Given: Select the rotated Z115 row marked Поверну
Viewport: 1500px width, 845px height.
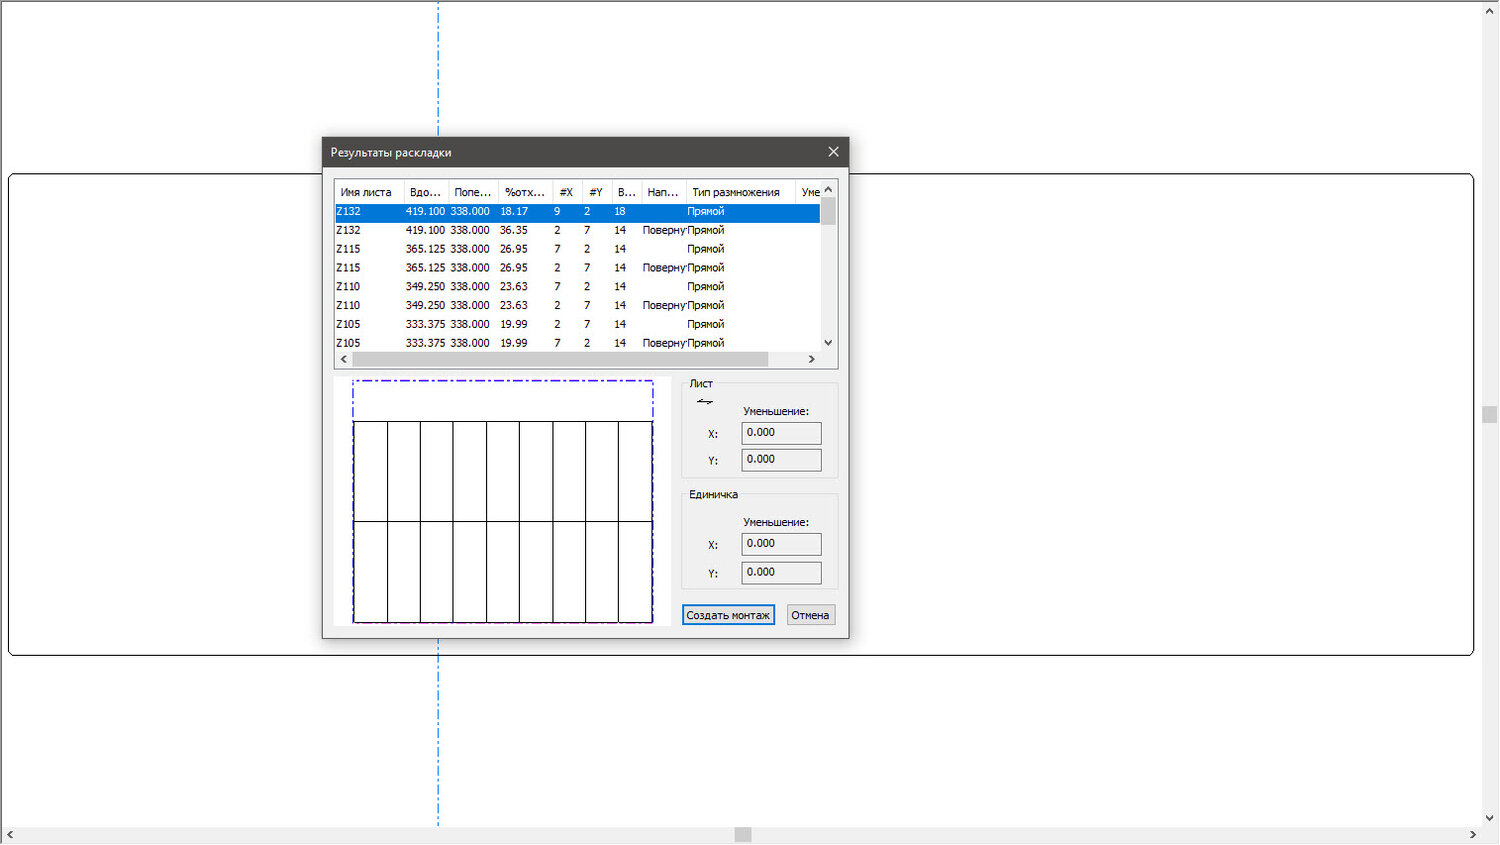Looking at the screenshot, I should (x=577, y=268).
